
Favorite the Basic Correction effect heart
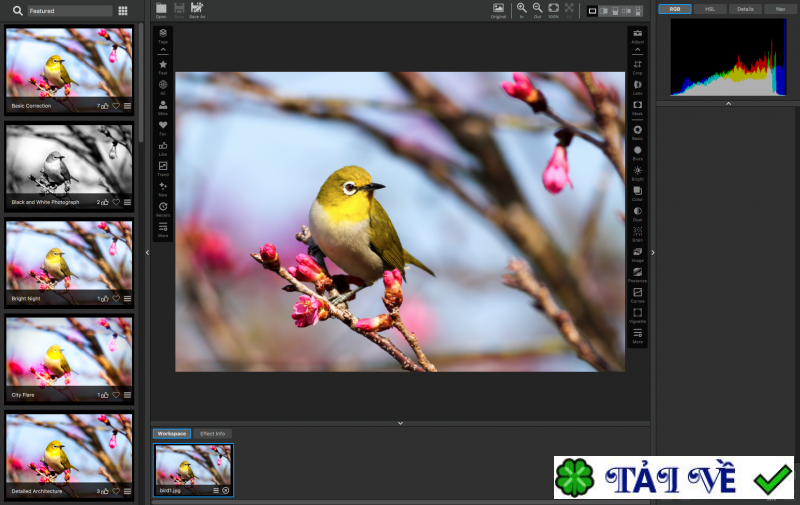(116, 106)
